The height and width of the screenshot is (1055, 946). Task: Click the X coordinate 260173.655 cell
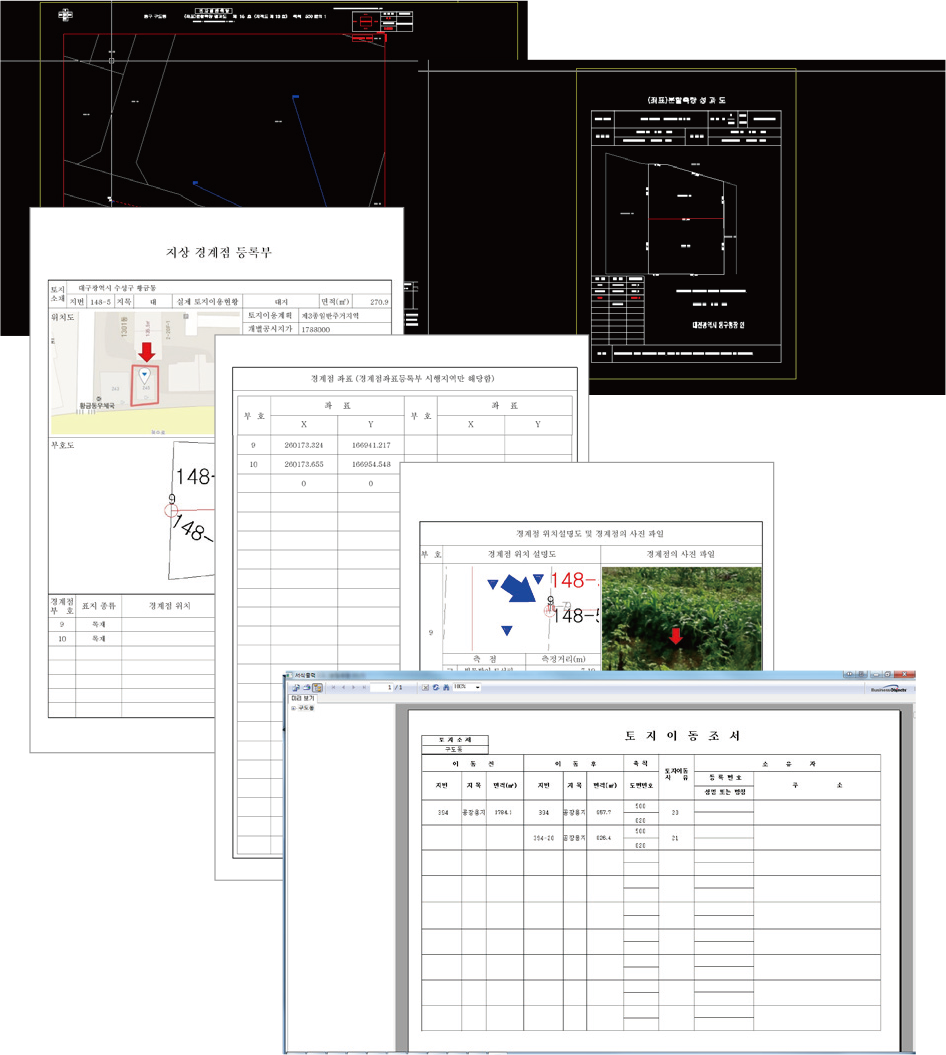pyautogui.click(x=303, y=464)
